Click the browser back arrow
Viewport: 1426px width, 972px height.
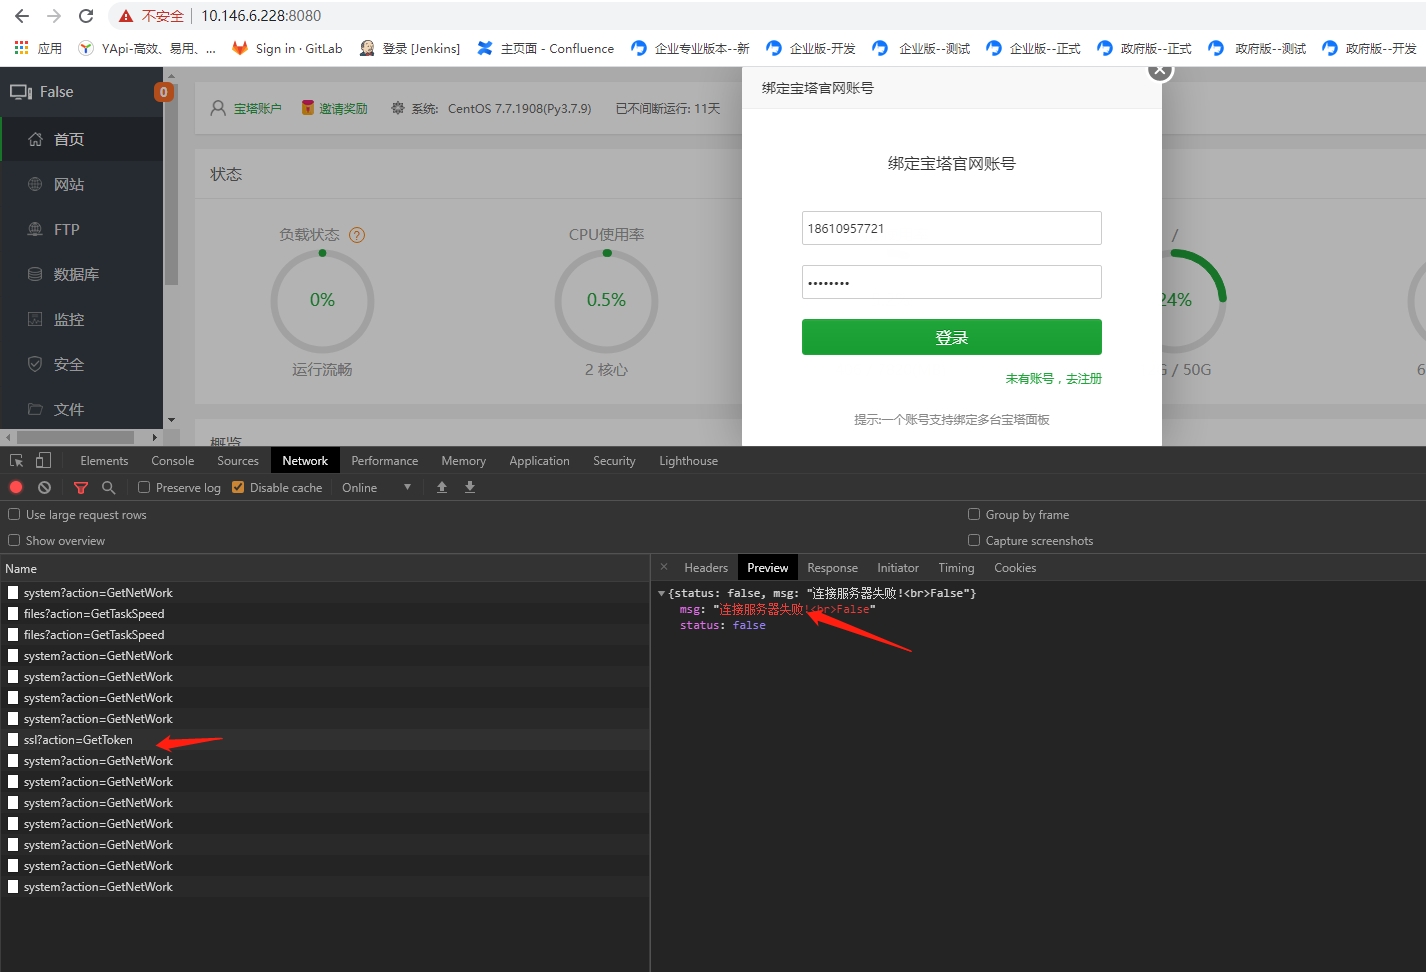[x=22, y=16]
